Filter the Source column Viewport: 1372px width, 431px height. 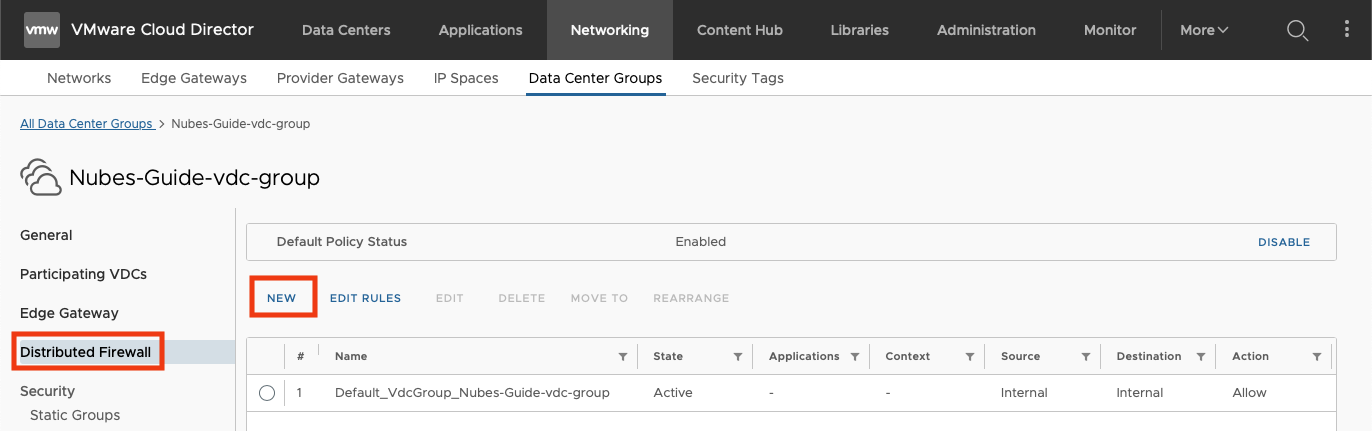pyautogui.click(x=1085, y=357)
